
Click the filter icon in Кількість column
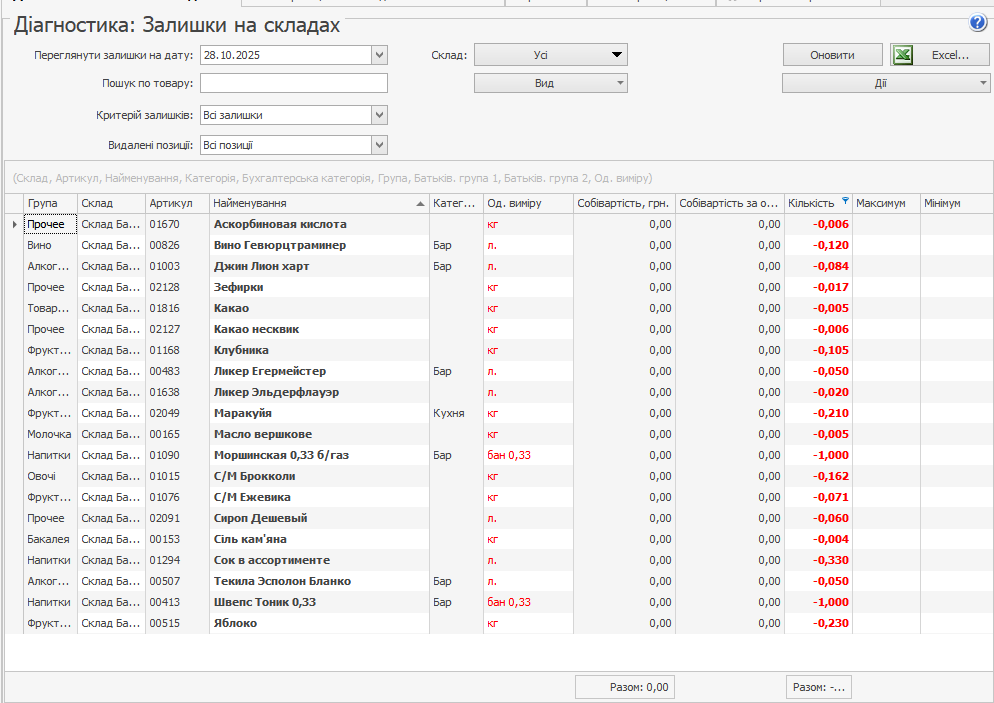pos(845,202)
